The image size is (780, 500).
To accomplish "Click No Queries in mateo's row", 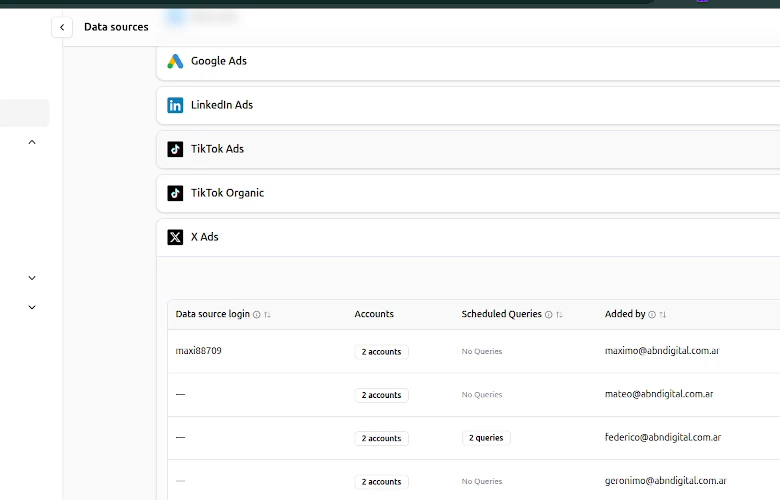I will [482, 395].
